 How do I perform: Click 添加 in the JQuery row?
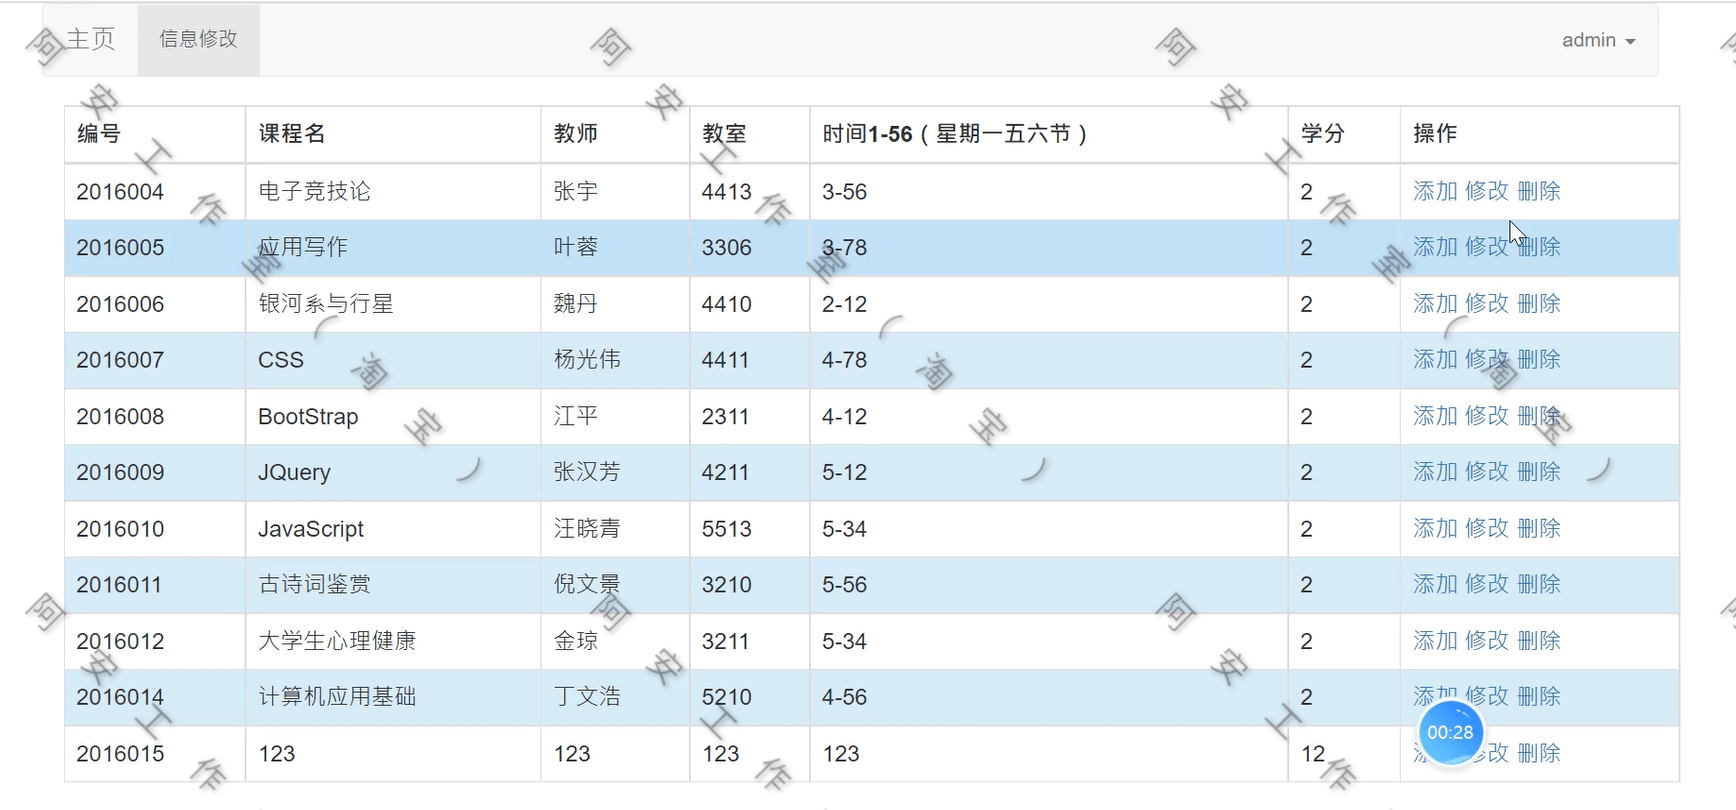[1435, 471]
